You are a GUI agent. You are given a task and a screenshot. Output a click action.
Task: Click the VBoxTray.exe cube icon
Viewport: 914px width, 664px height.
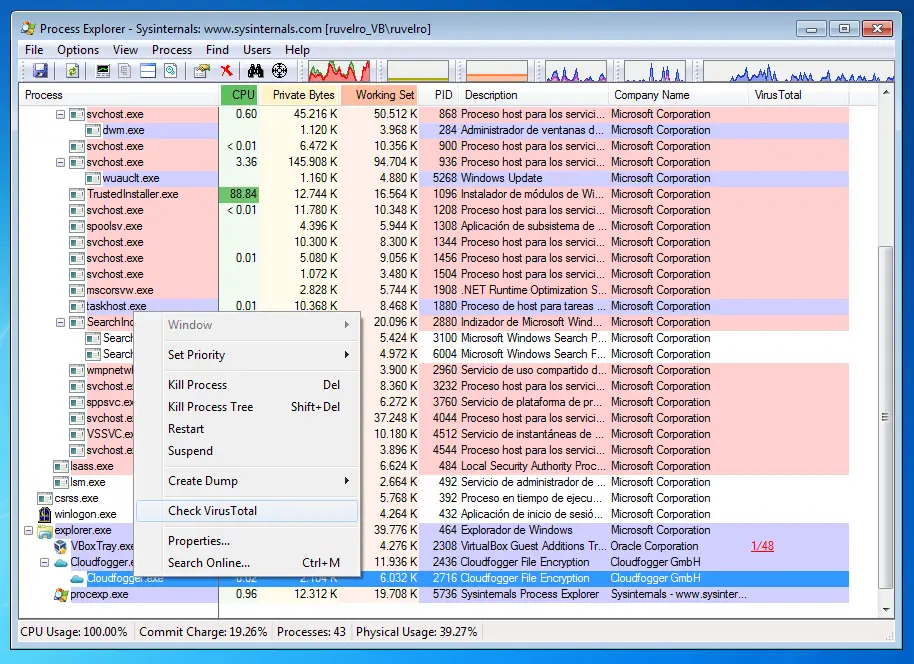(x=61, y=546)
